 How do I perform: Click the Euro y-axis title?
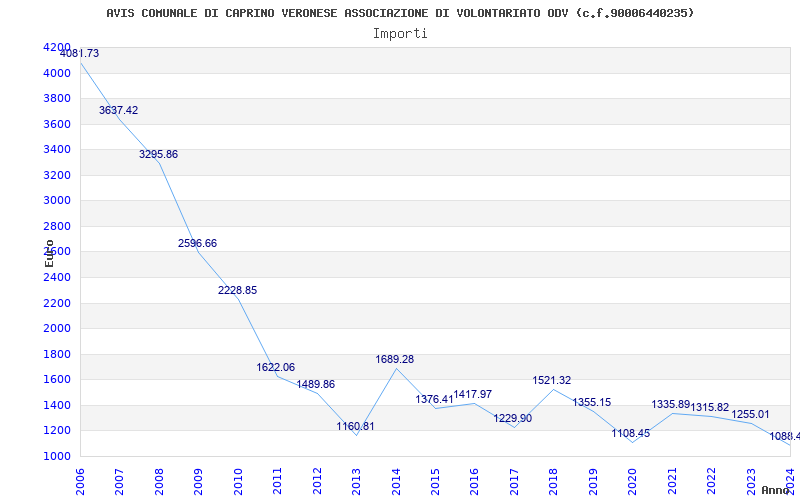pyautogui.click(x=49, y=253)
